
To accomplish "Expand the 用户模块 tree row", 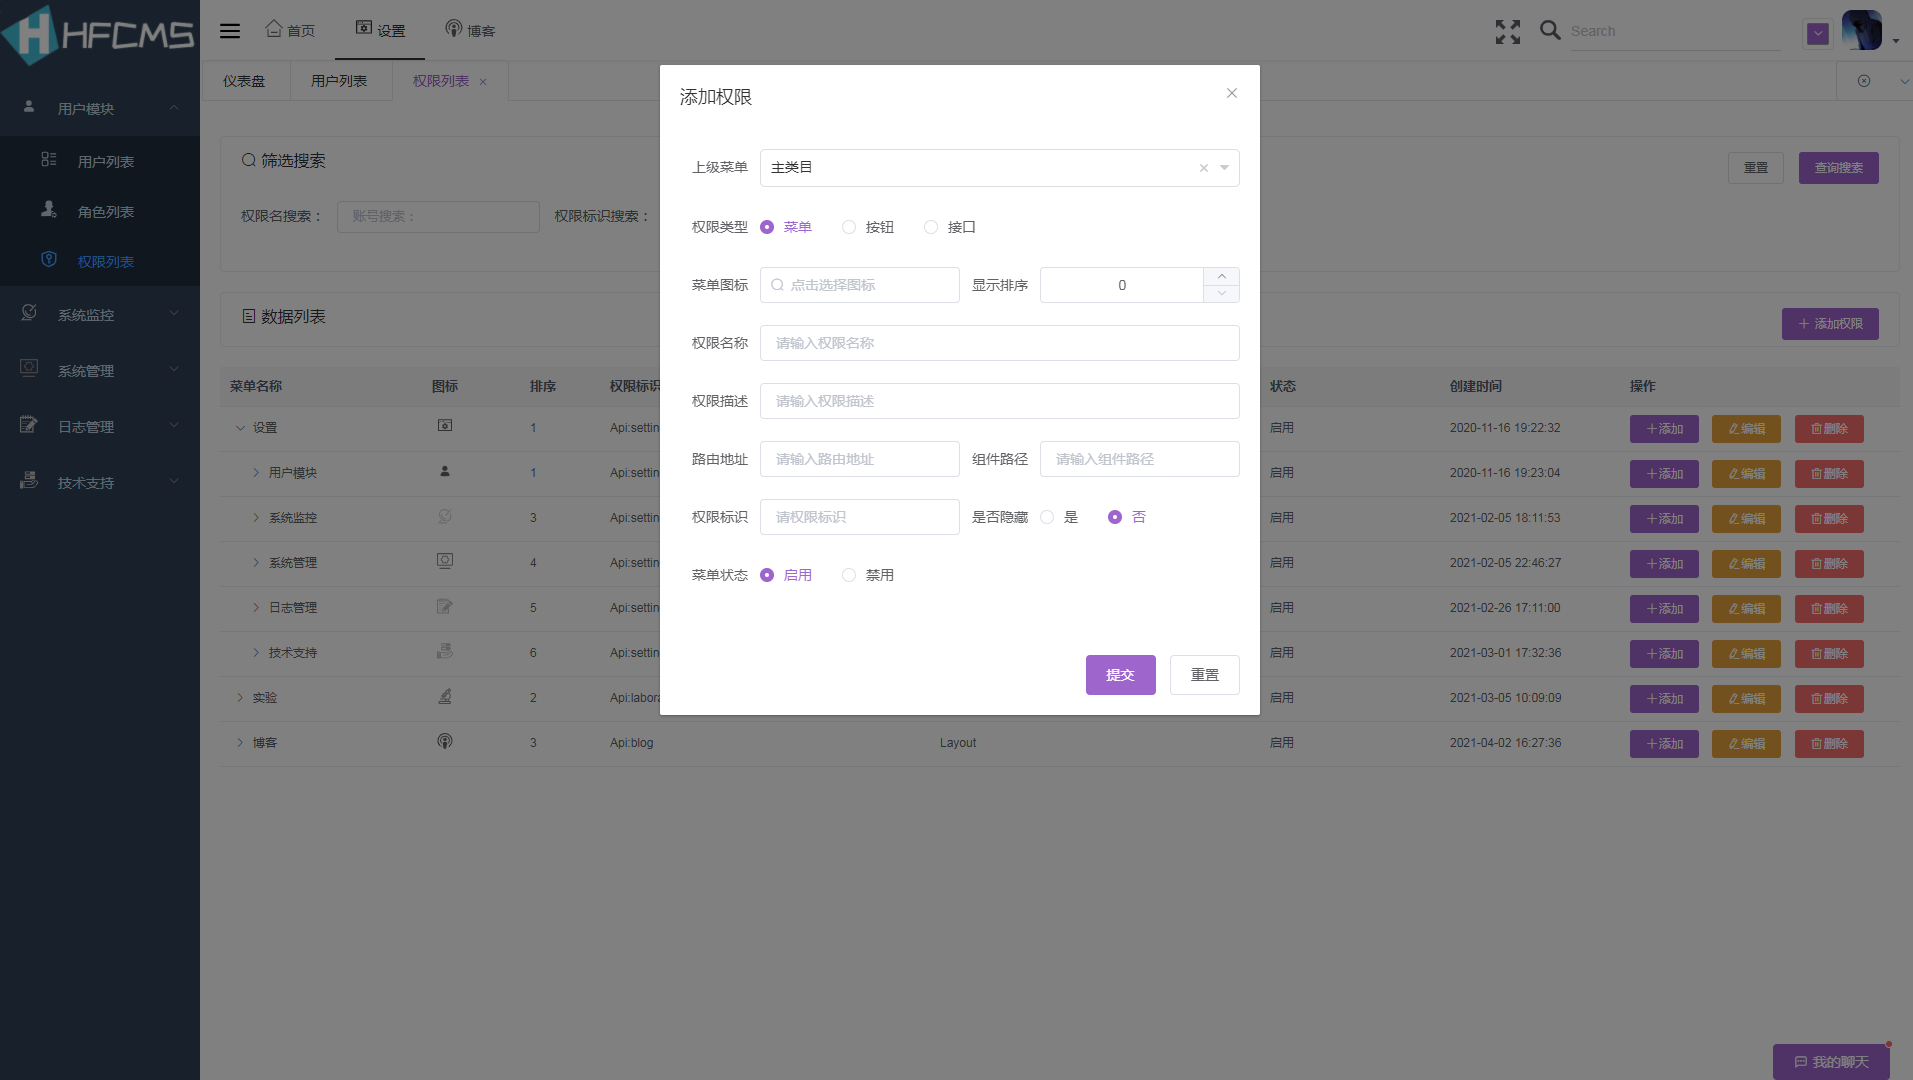I will (256, 473).
